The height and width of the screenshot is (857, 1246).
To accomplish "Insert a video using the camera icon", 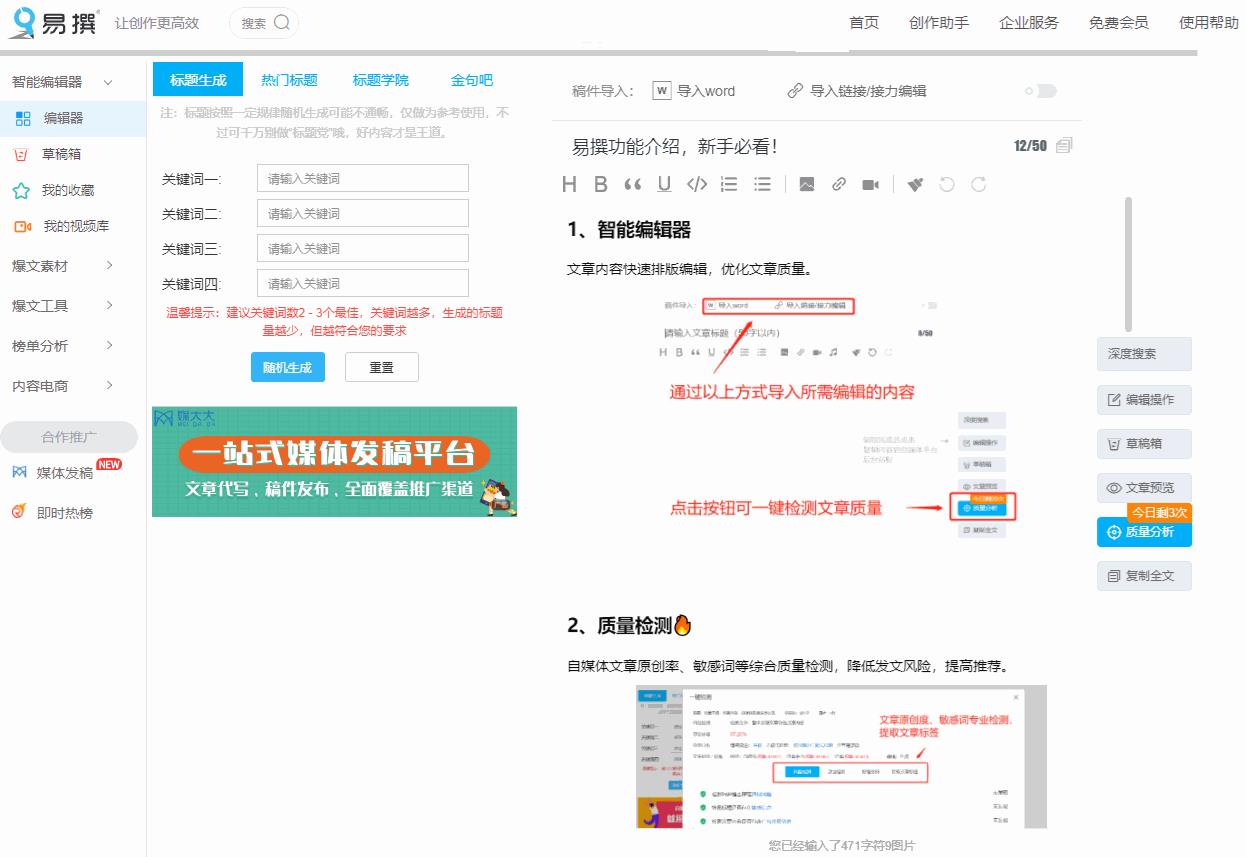I will [871, 184].
